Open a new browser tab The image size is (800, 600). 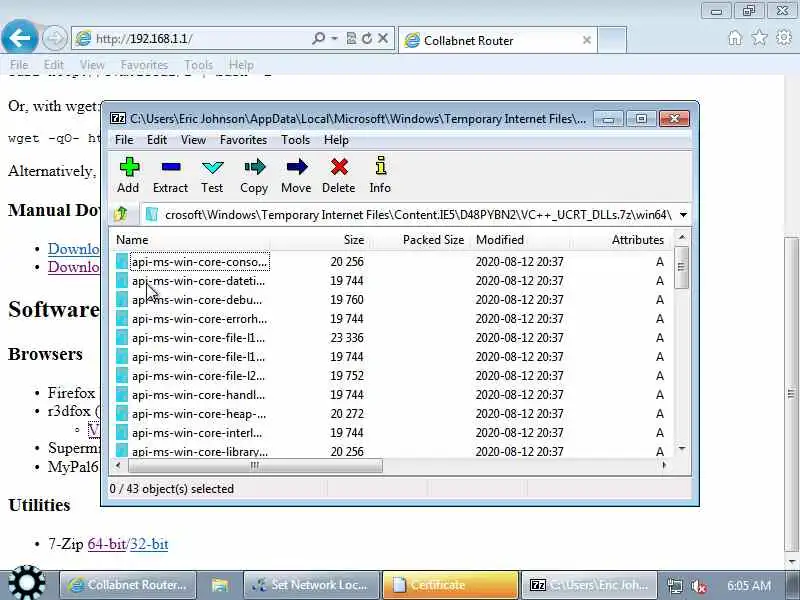pyautogui.click(x=612, y=40)
